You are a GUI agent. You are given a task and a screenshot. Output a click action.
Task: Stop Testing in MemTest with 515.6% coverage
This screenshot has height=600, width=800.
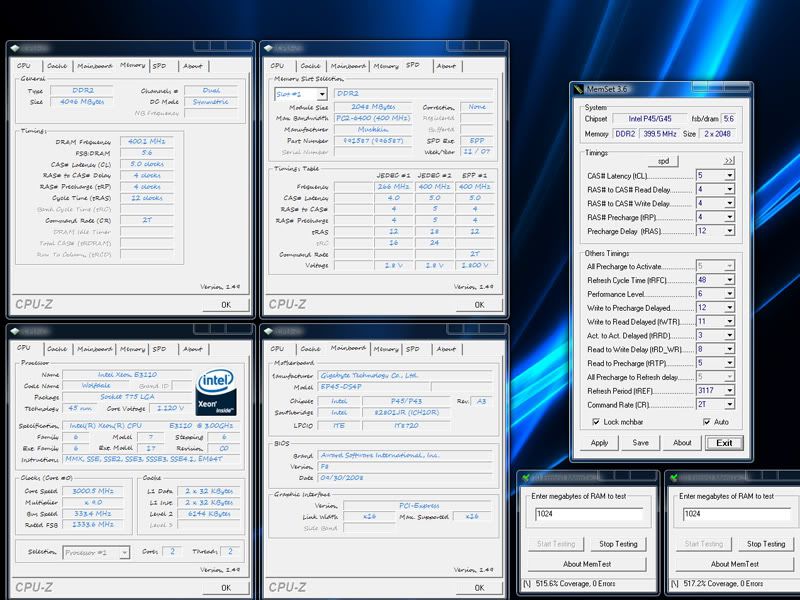click(618, 544)
